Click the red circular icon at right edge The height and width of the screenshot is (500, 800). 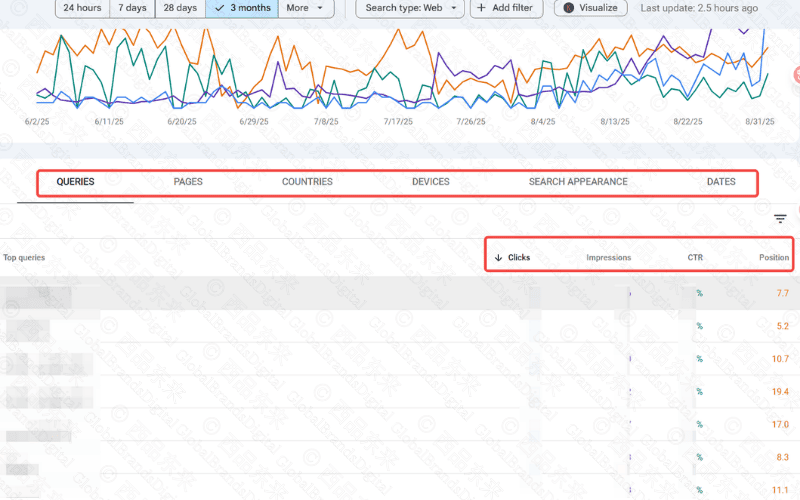[x=796, y=74]
